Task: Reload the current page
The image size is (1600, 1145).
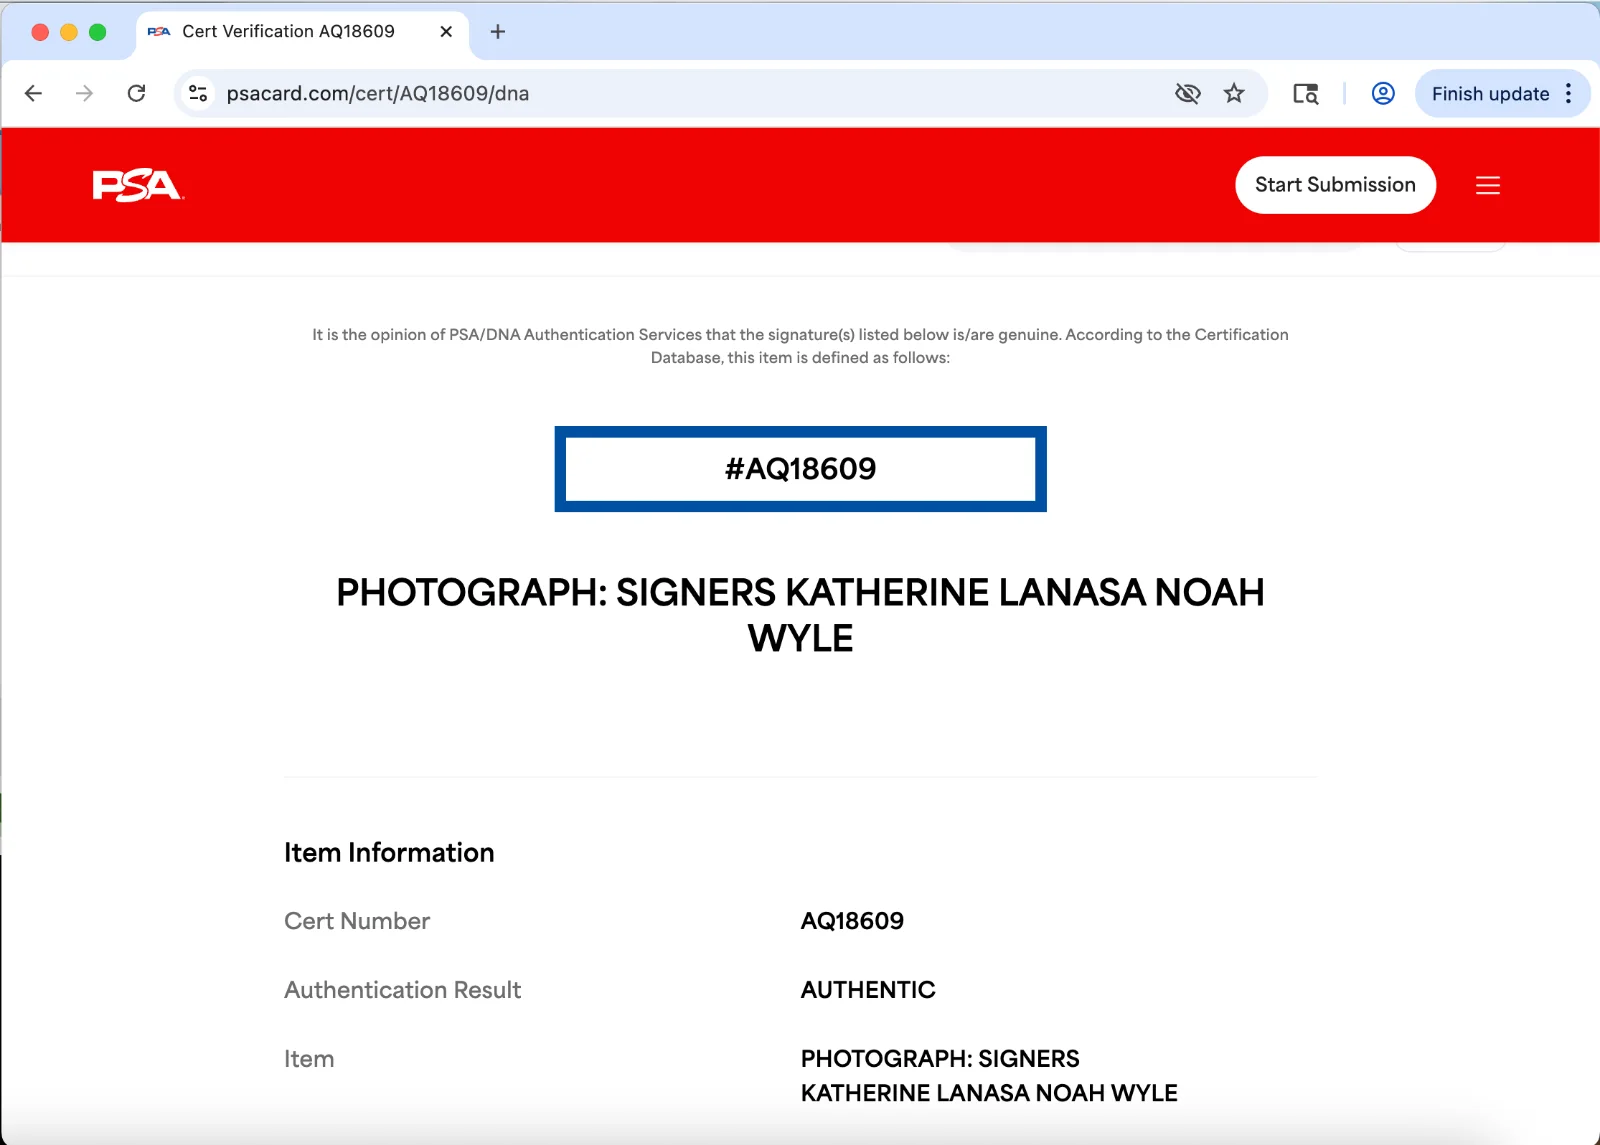Action: [x=137, y=93]
